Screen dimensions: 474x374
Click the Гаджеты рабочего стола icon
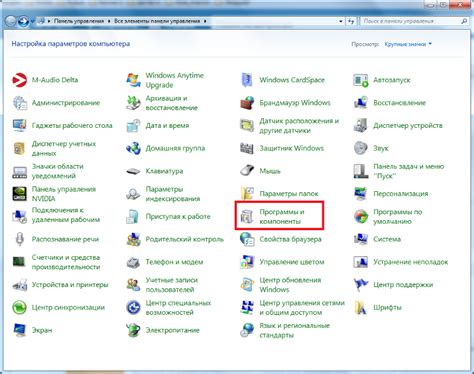pyautogui.click(x=19, y=126)
